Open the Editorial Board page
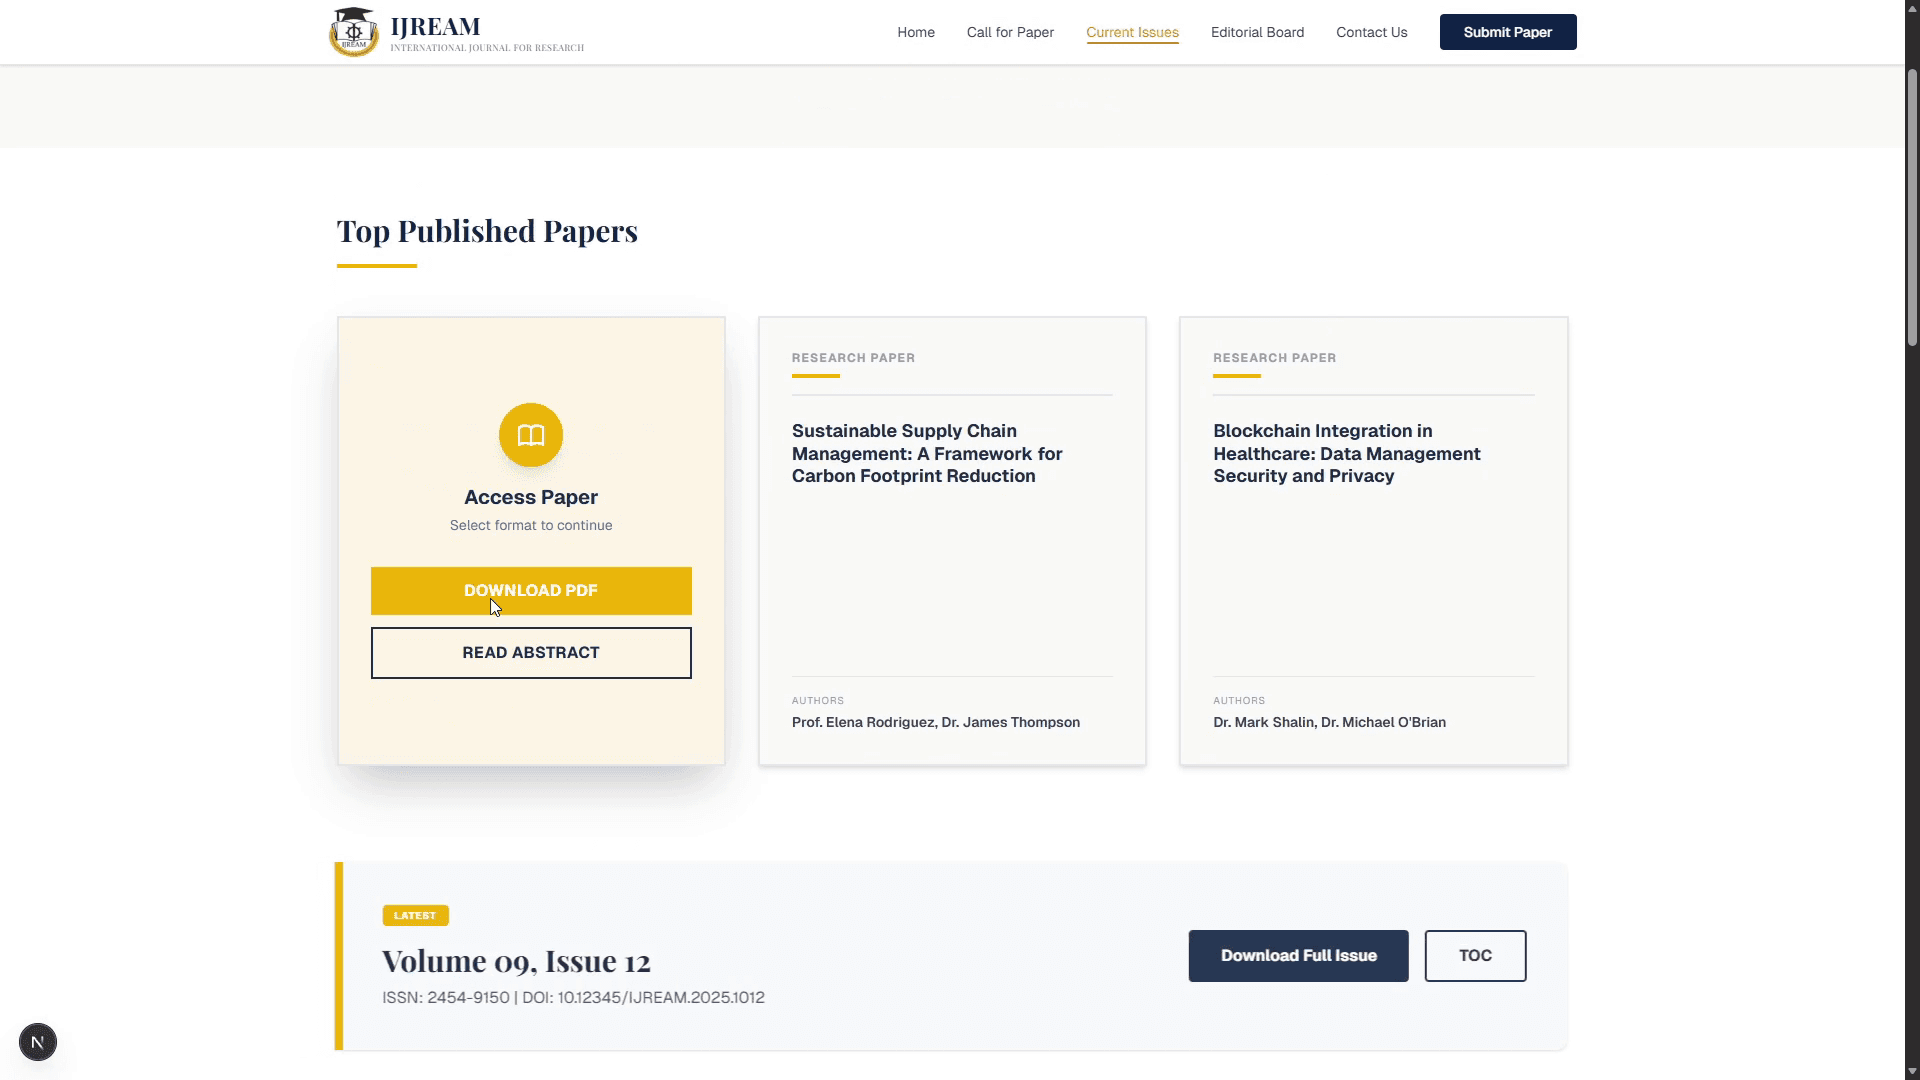This screenshot has height=1080, width=1920. [x=1257, y=32]
